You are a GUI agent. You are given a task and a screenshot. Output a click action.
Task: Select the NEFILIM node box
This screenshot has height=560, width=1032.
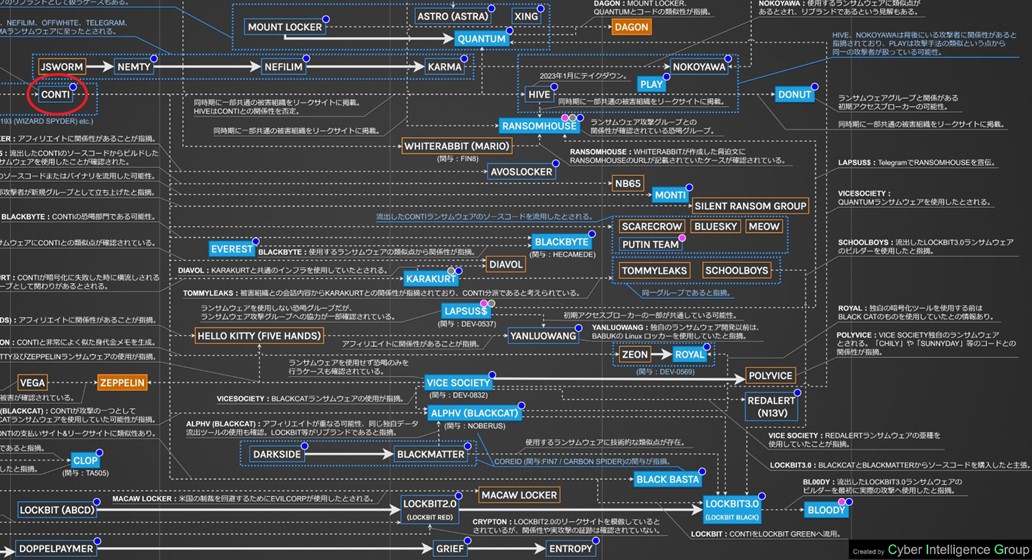[284, 66]
